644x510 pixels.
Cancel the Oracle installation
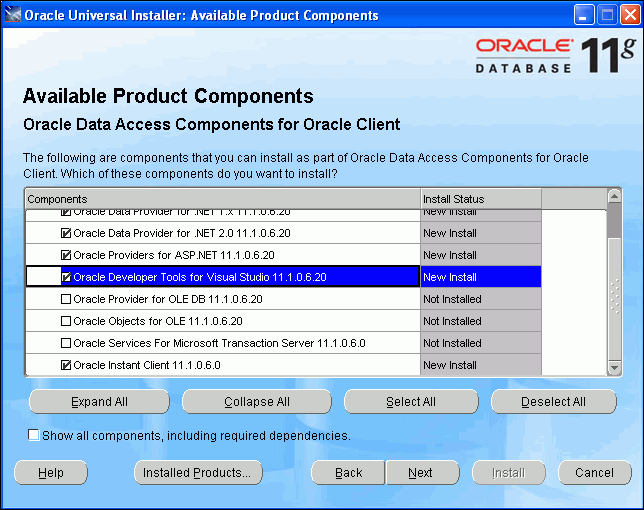coord(594,473)
